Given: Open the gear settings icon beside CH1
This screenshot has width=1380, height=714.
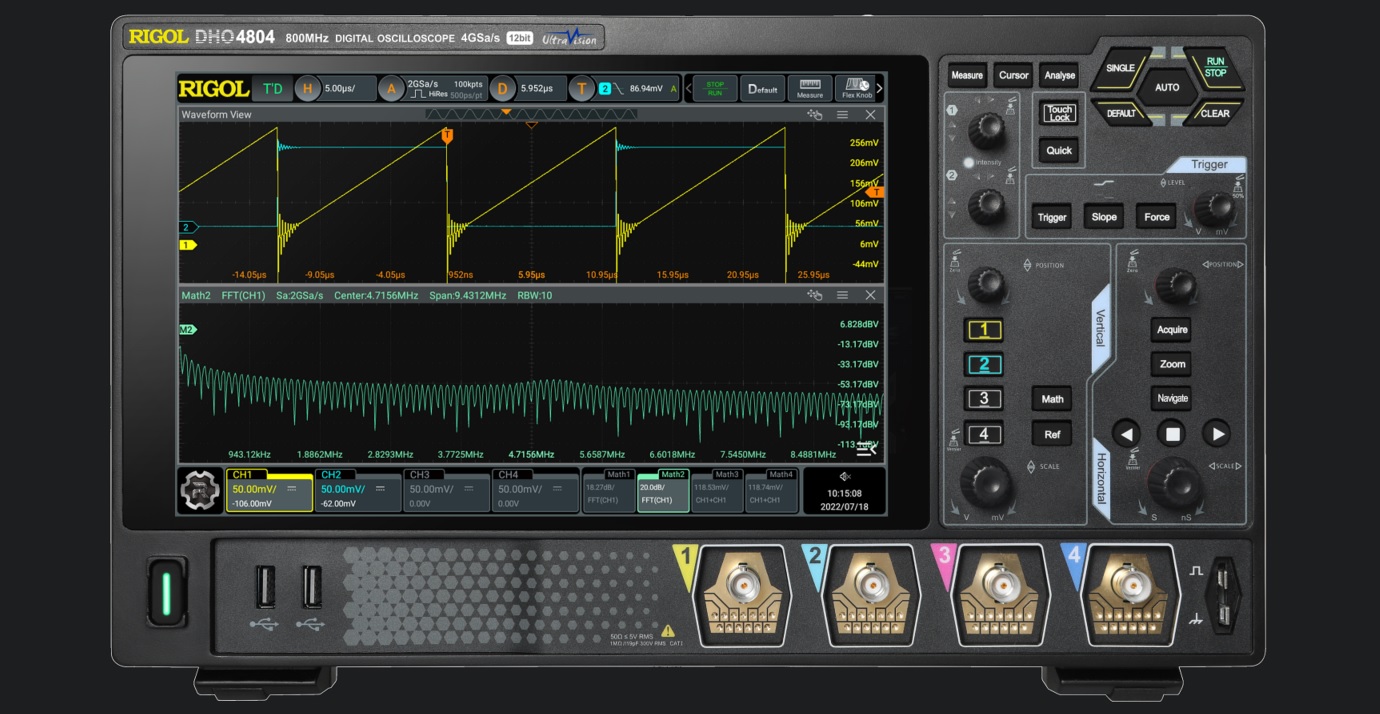Looking at the screenshot, I should (199, 490).
